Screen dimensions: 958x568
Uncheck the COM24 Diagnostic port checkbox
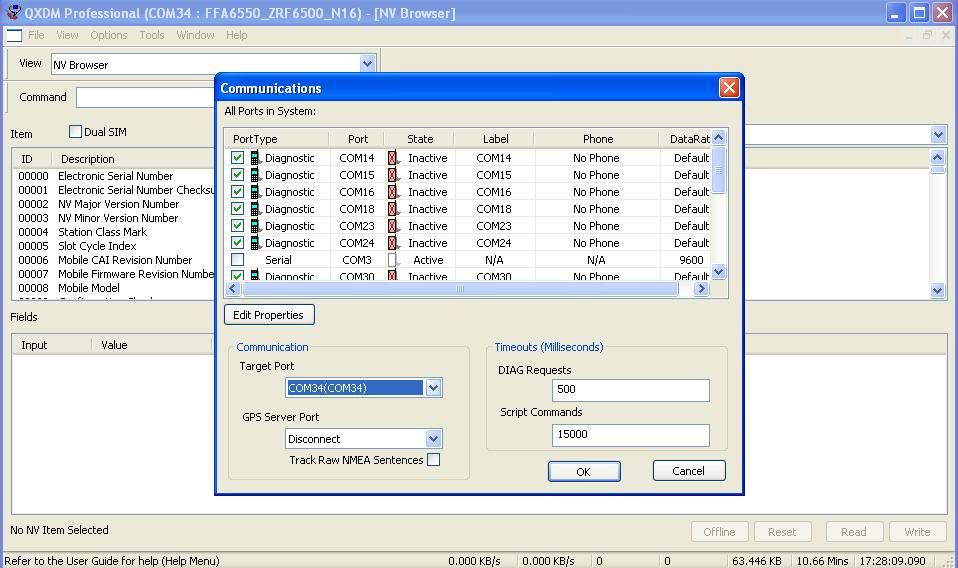pyautogui.click(x=237, y=243)
